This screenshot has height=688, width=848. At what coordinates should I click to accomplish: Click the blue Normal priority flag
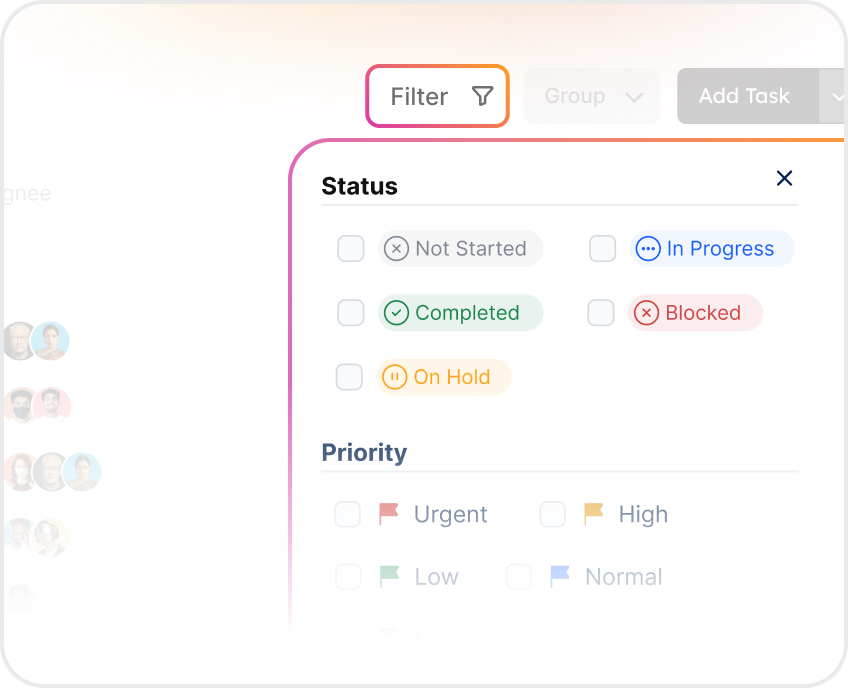(560, 577)
